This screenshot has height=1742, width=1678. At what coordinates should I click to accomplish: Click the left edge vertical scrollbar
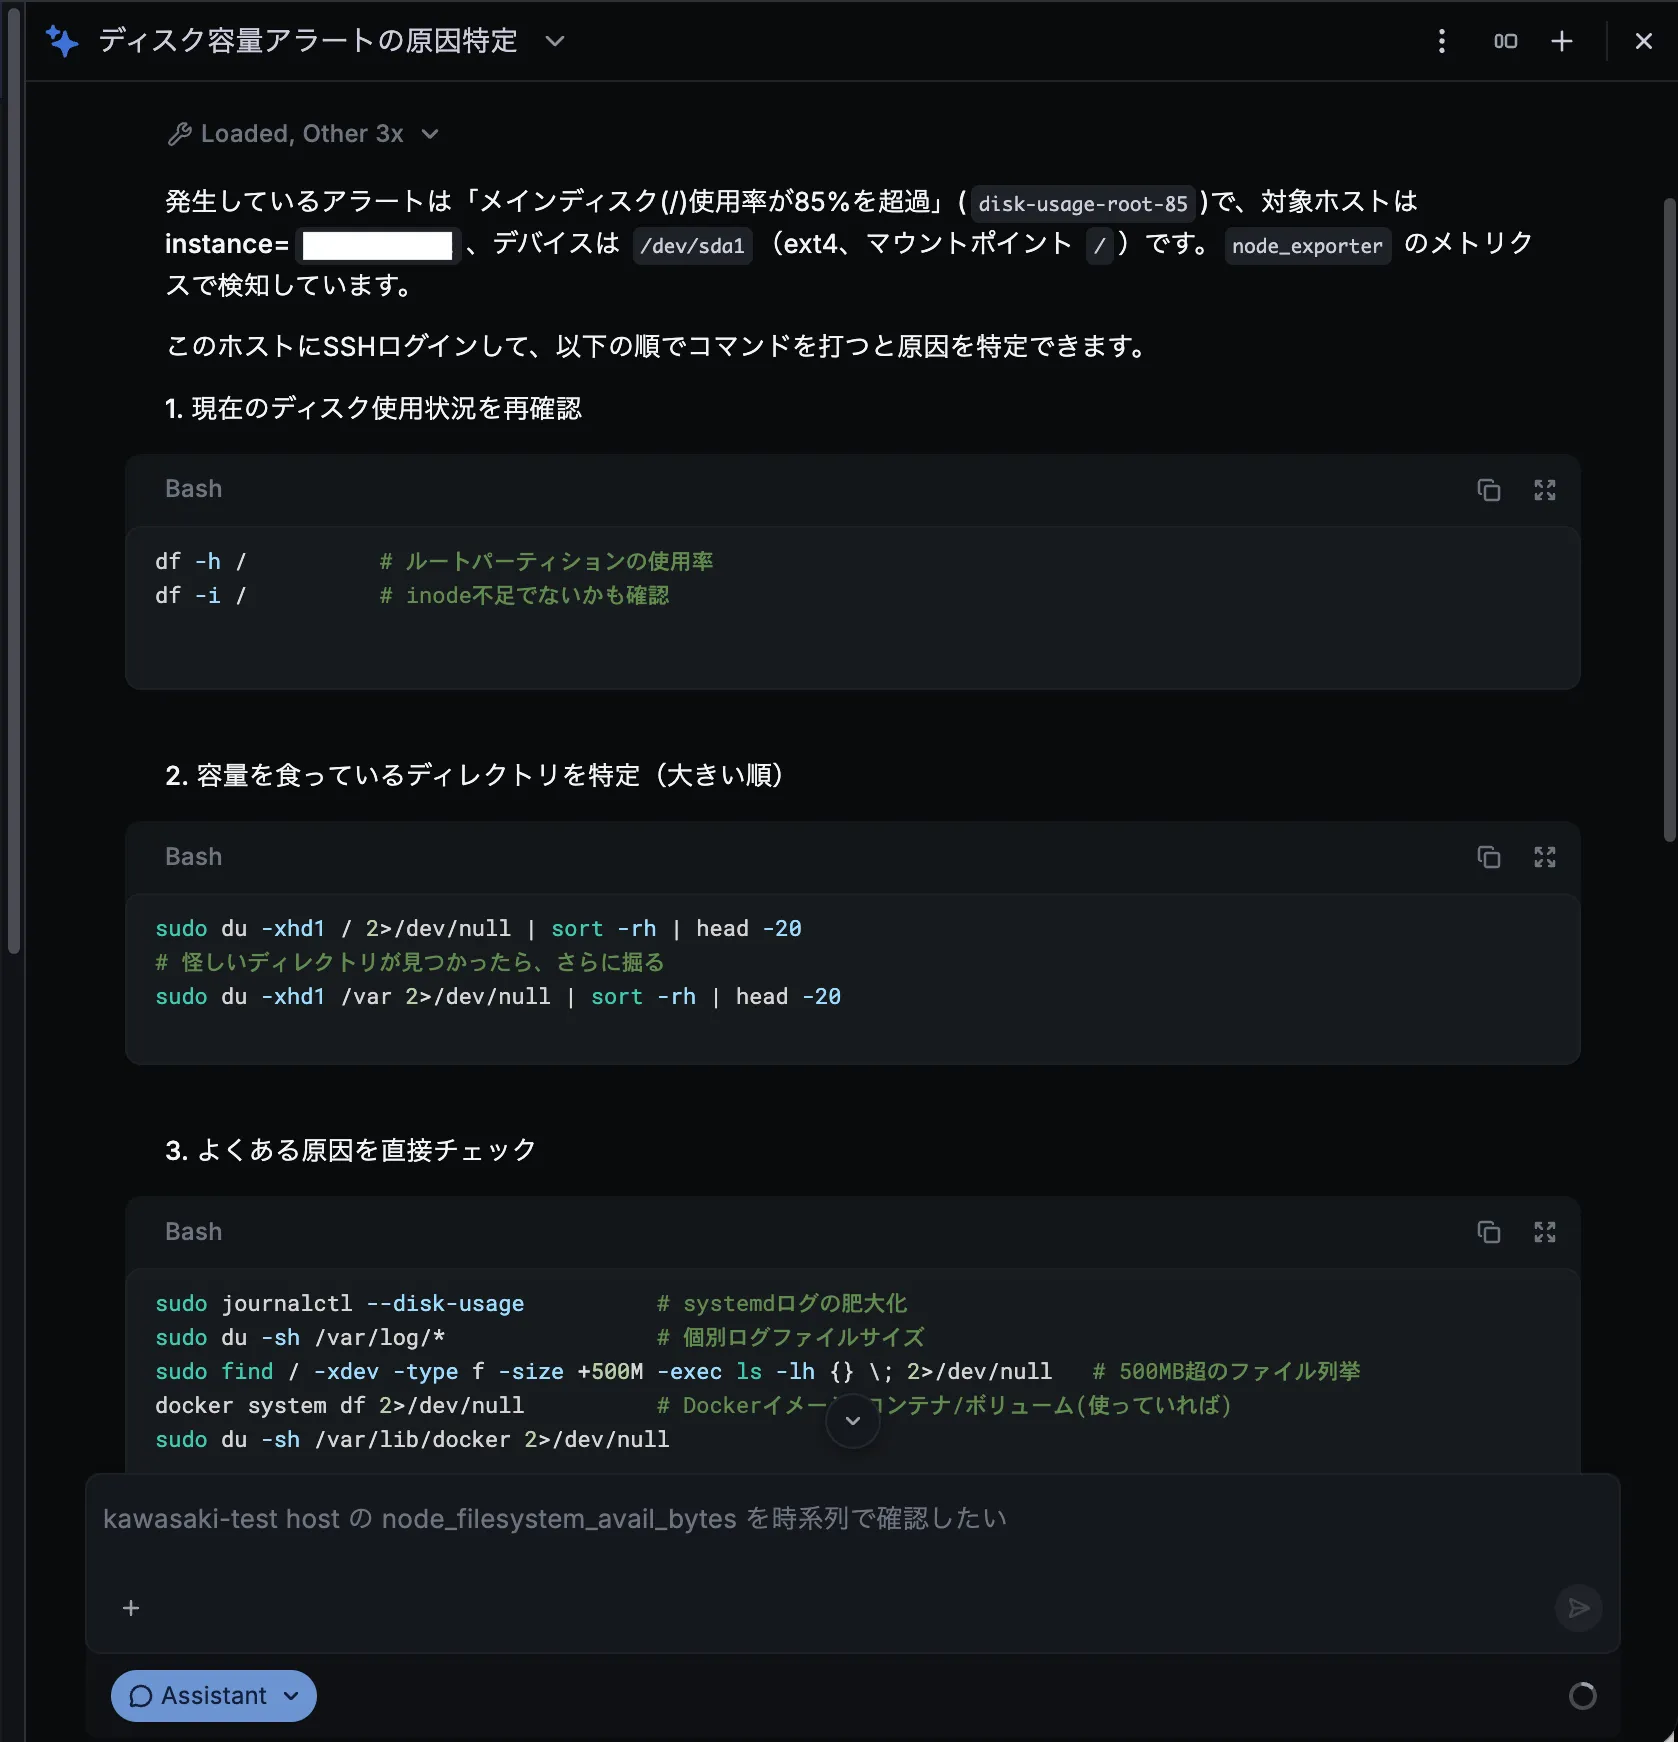[14, 480]
